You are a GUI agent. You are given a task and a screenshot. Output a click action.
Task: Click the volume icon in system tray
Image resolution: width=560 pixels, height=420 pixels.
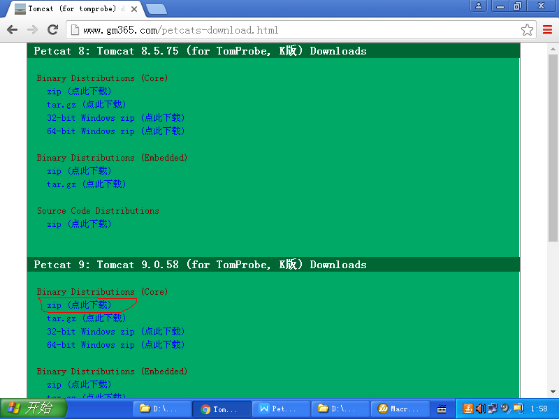pos(481,408)
